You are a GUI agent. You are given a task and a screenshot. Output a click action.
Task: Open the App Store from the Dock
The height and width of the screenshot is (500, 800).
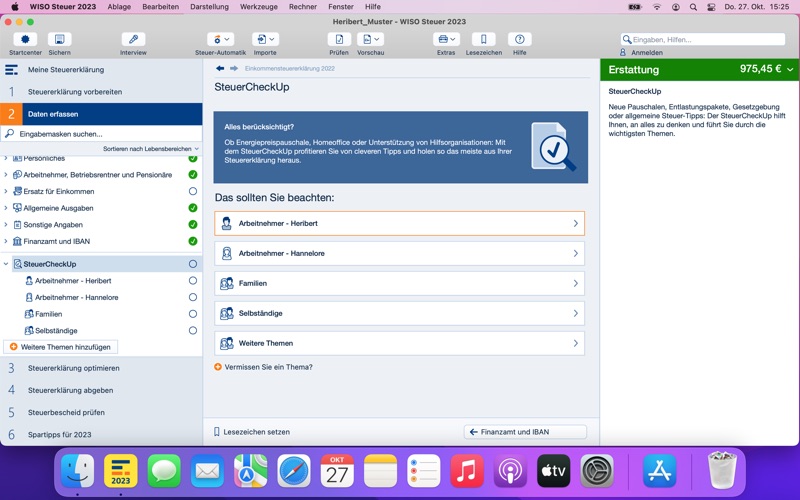point(660,471)
